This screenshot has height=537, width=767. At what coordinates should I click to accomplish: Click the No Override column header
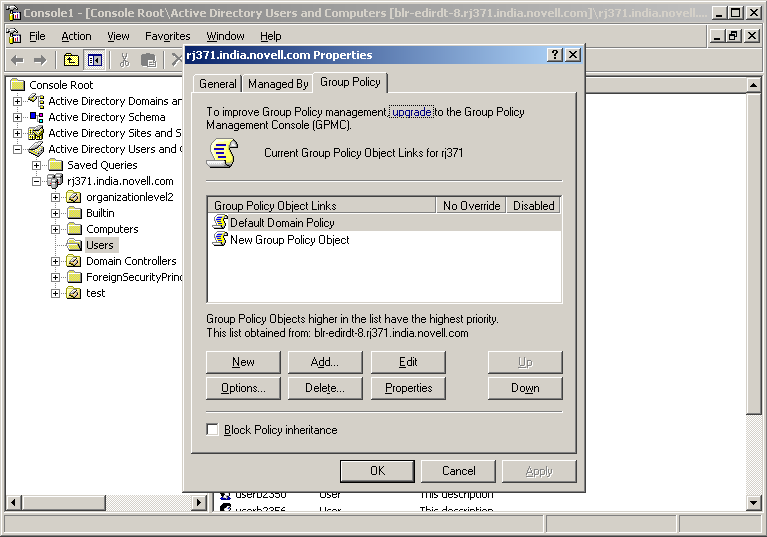pos(471,206)
